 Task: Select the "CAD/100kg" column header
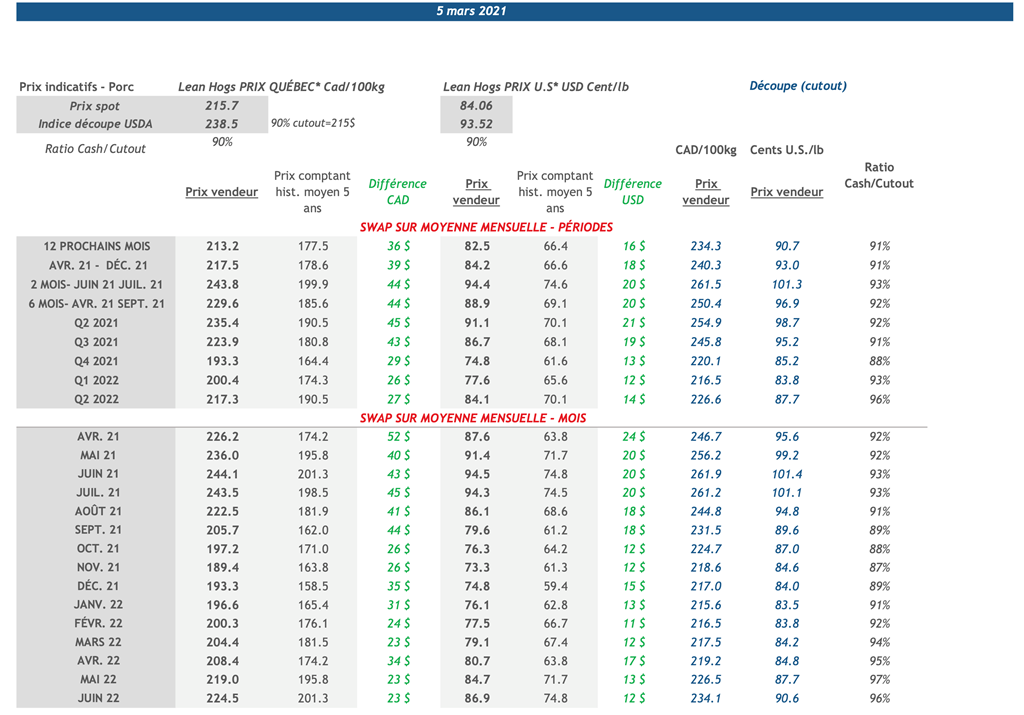coord(706,150)
